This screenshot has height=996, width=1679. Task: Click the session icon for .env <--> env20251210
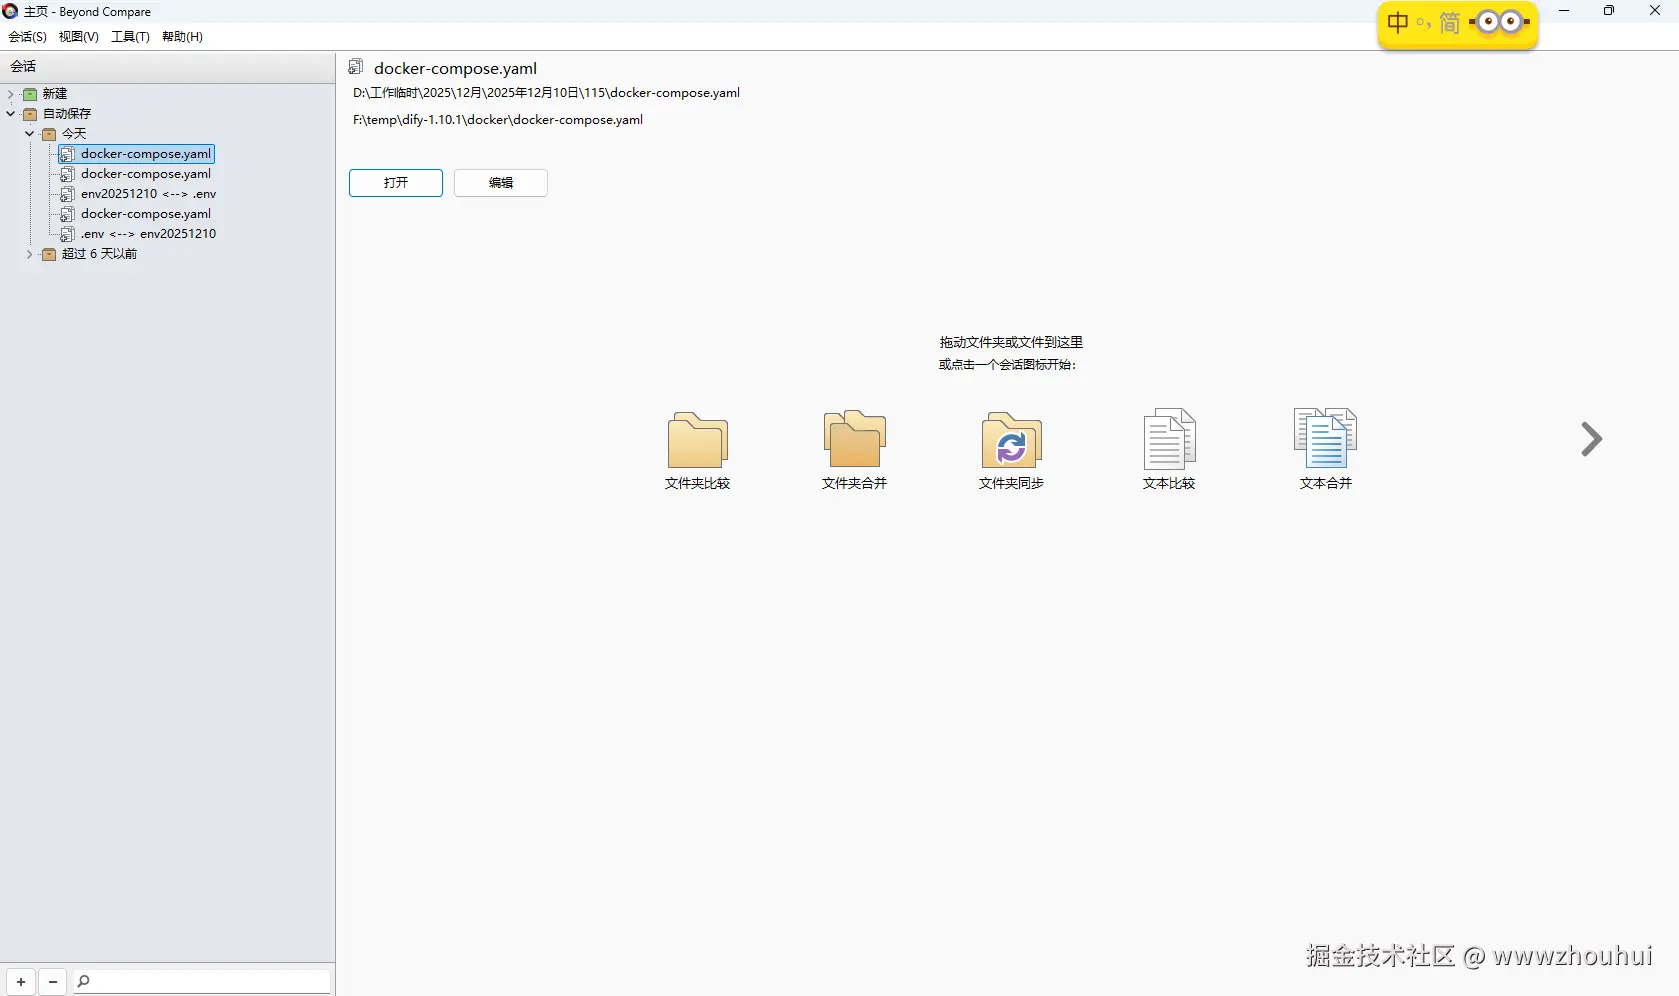[x=68, y=234]
